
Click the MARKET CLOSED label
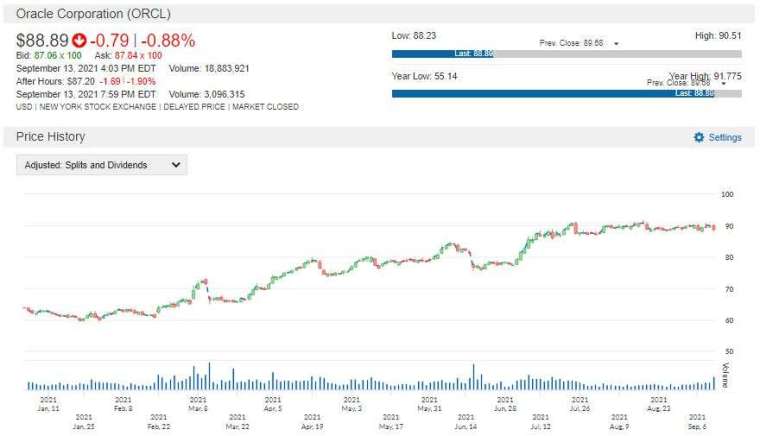click(265, 107)
